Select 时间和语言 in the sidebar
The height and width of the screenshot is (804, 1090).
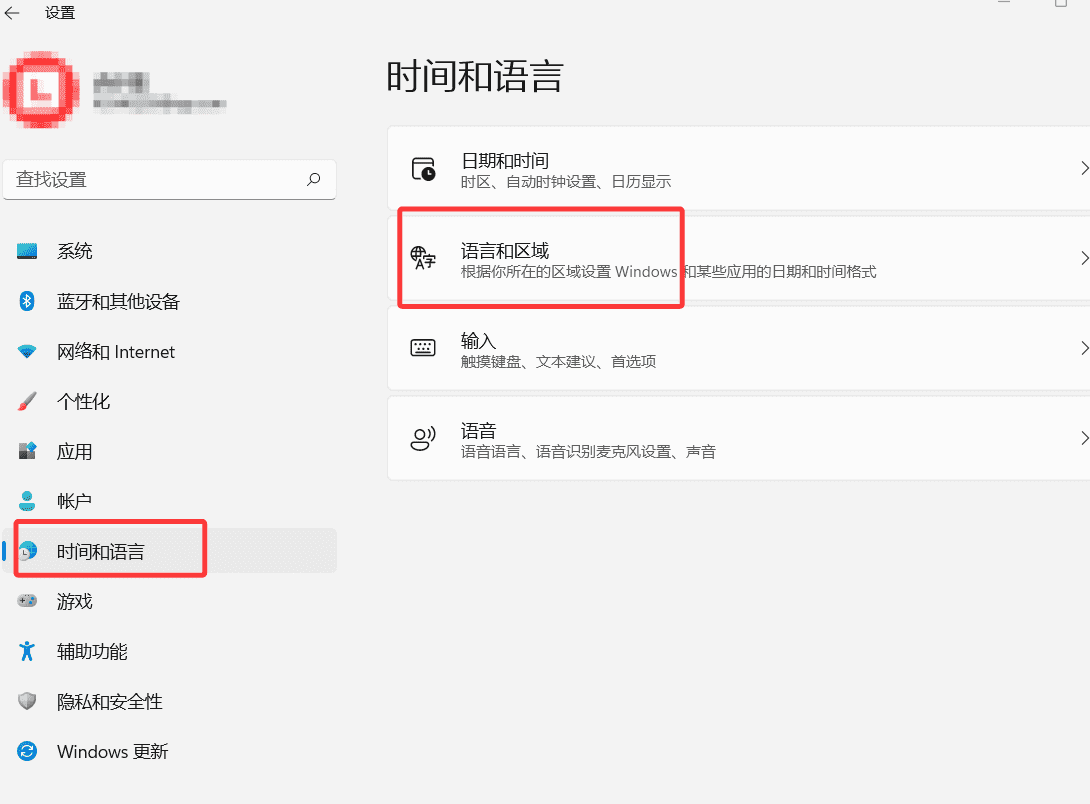click(x=170, y=551)
